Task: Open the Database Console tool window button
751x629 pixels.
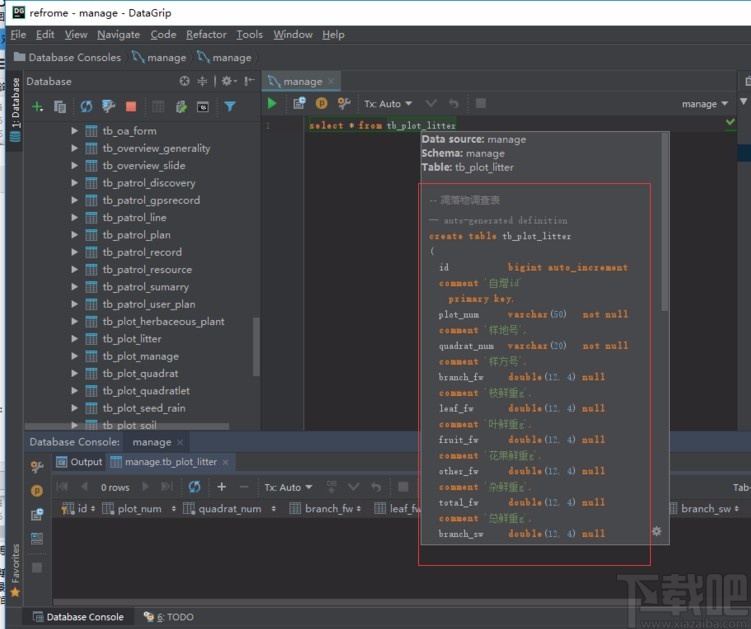Action: coord(78,617)
